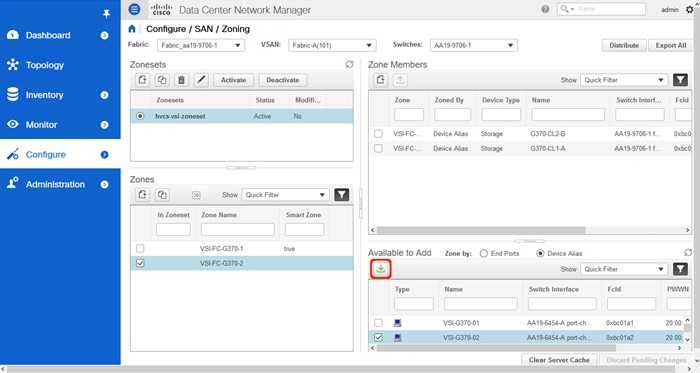Apply the Zones filter funnel icon
This screenshot has height=373, width=700.
[342, 195]
